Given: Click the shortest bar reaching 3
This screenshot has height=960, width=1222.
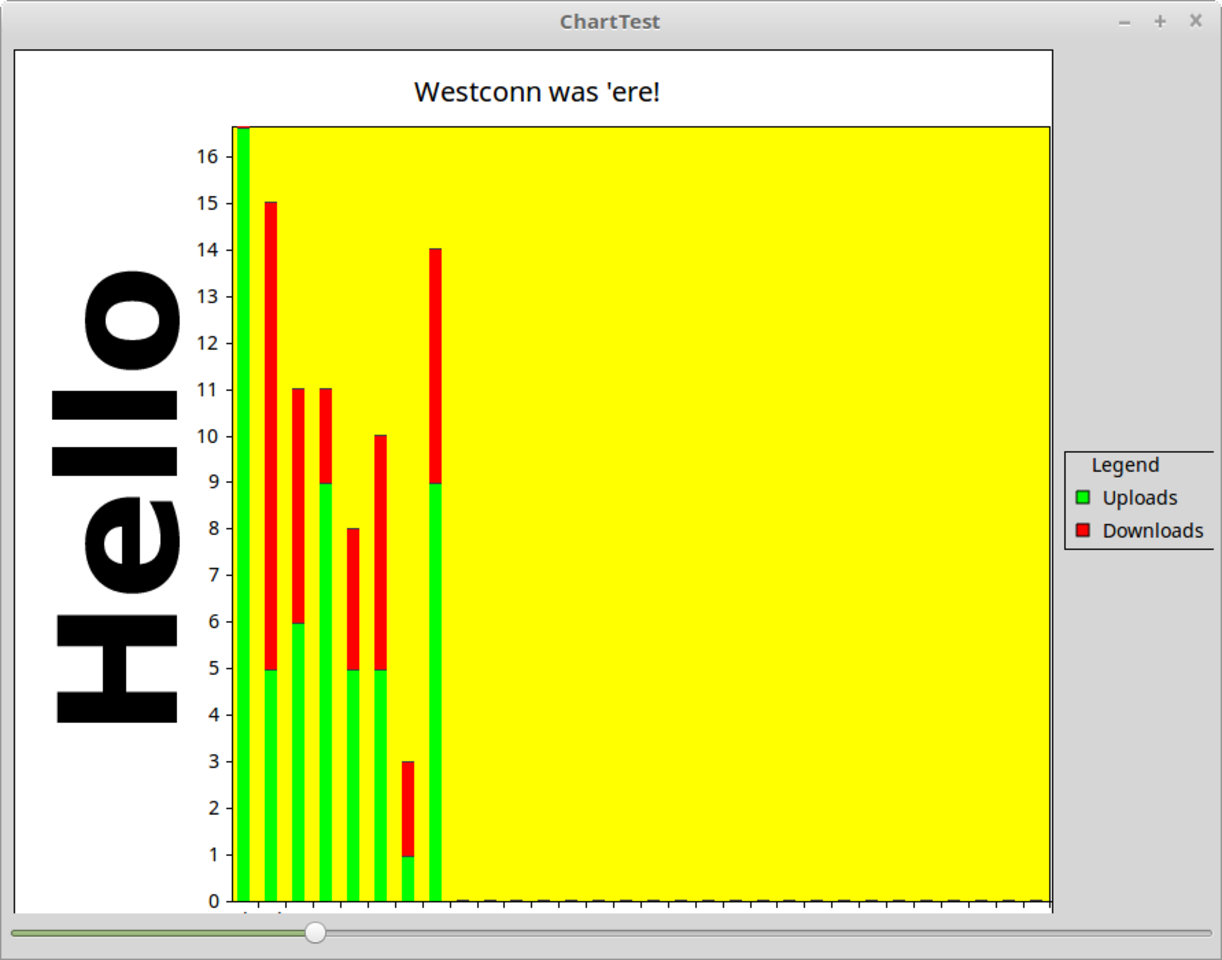Looking at the screenshot, I should [x=408, y=831].
